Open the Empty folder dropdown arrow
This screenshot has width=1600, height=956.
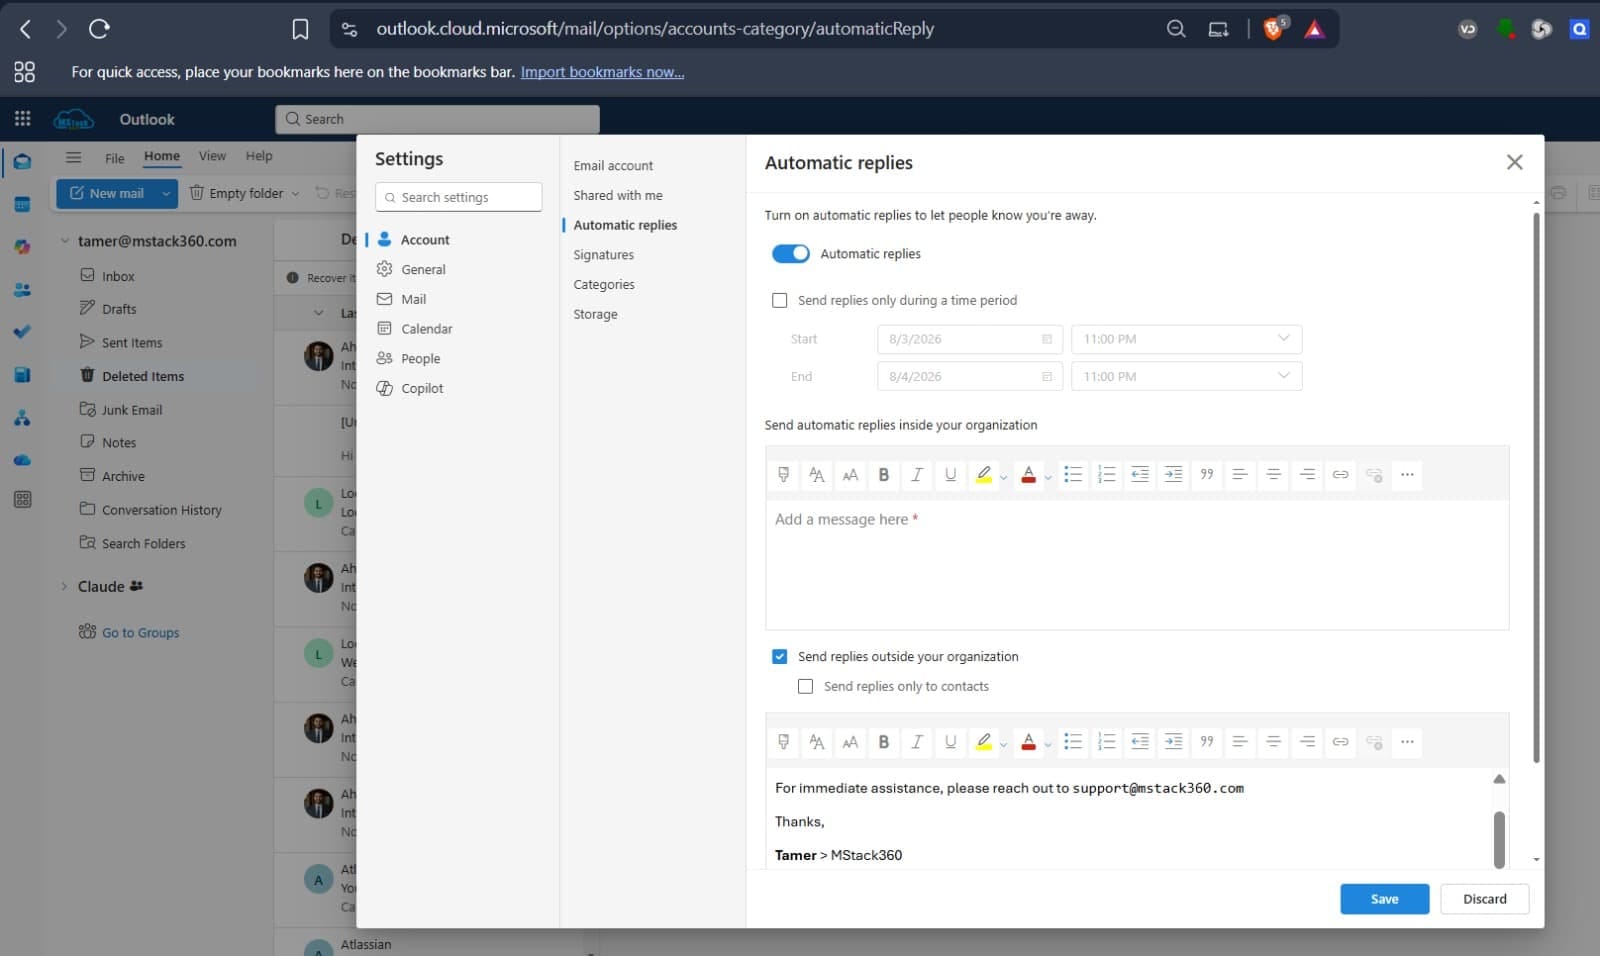295,194
